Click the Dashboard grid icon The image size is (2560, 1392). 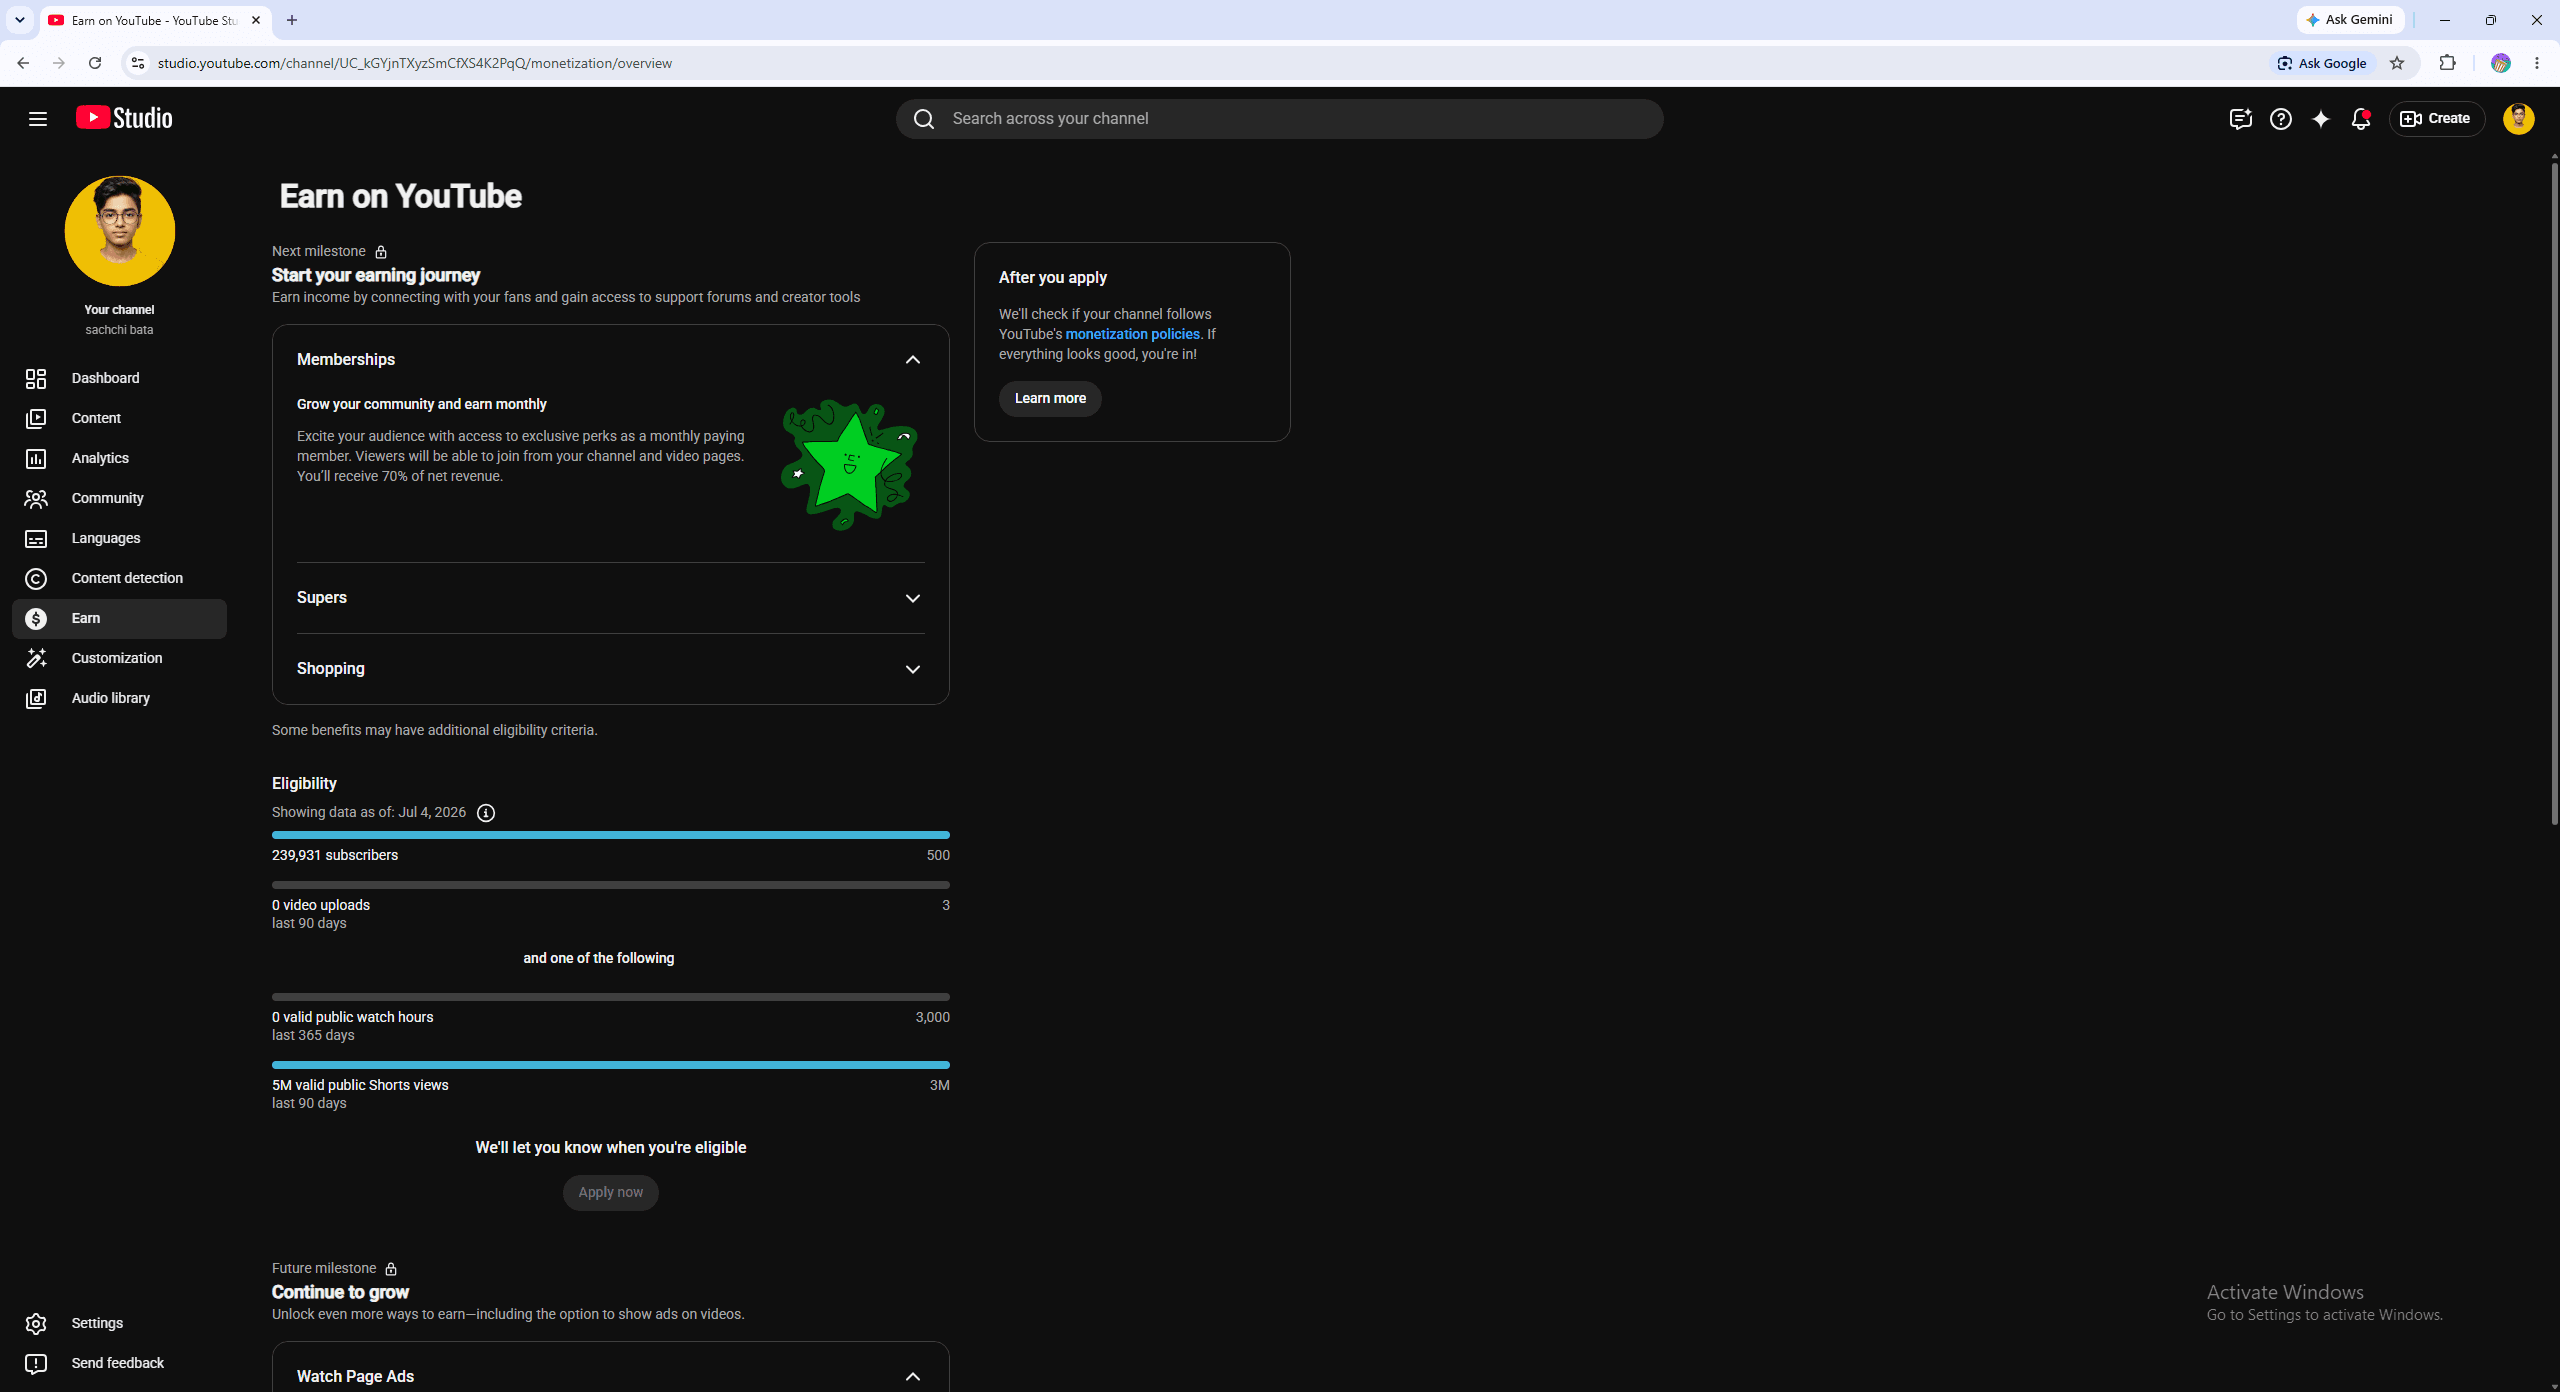pyautogui.click(x=36, y=378)
